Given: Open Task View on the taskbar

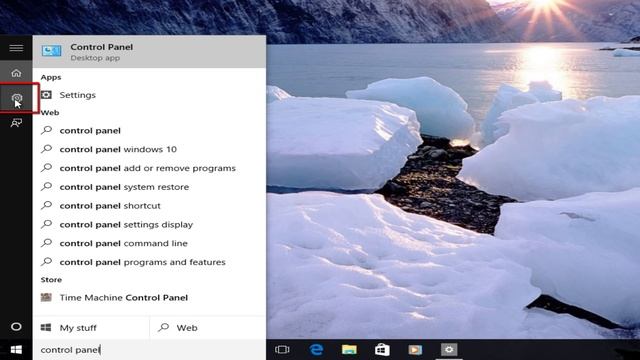Looking at the screenshot, I should click(282, 350).
